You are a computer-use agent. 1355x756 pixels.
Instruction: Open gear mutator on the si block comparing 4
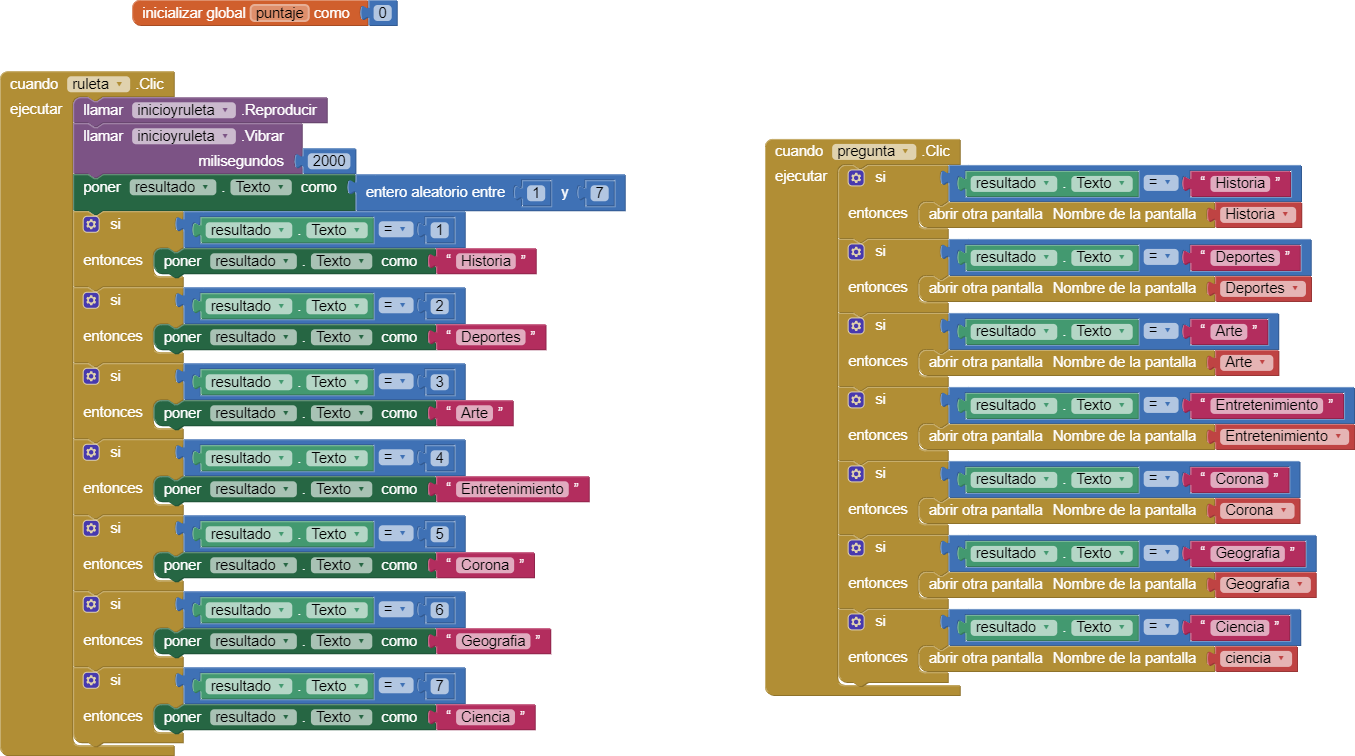[91, 452]
